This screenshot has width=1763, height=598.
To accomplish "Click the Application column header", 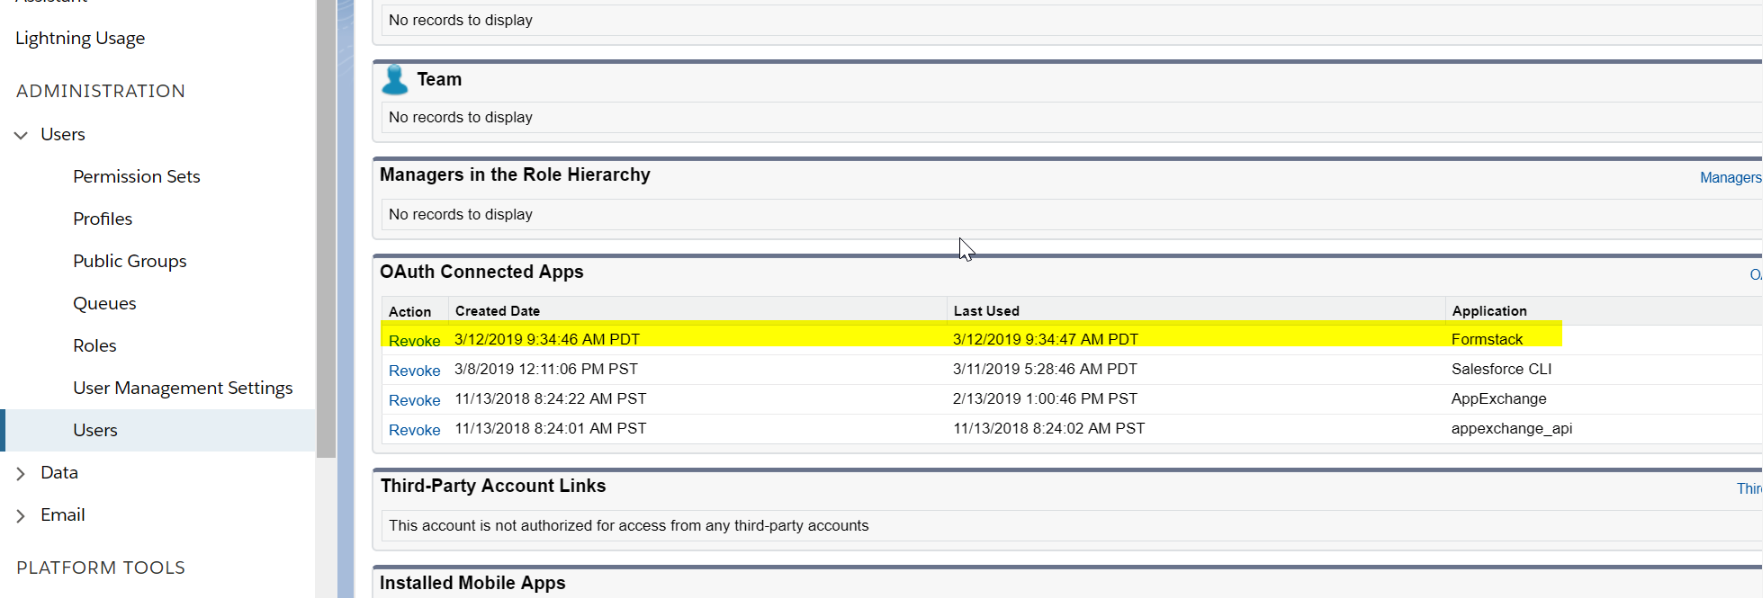I will [1490, 311].
